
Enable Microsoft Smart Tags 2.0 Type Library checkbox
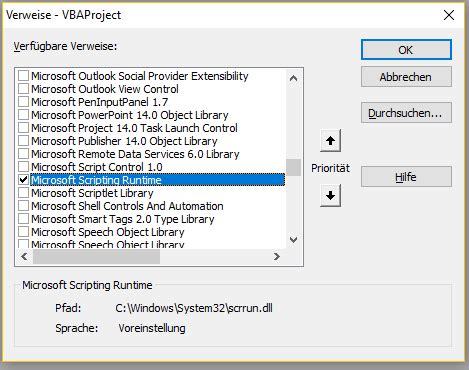click(23, 219)
